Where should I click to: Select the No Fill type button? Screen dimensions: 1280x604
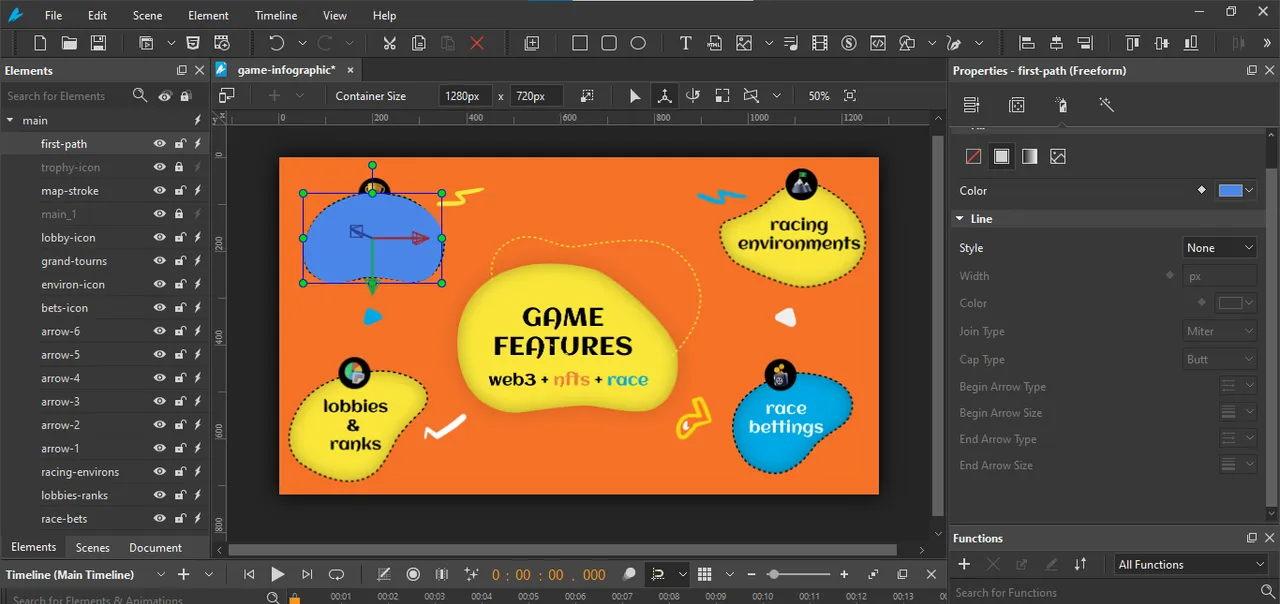[973, 156]
